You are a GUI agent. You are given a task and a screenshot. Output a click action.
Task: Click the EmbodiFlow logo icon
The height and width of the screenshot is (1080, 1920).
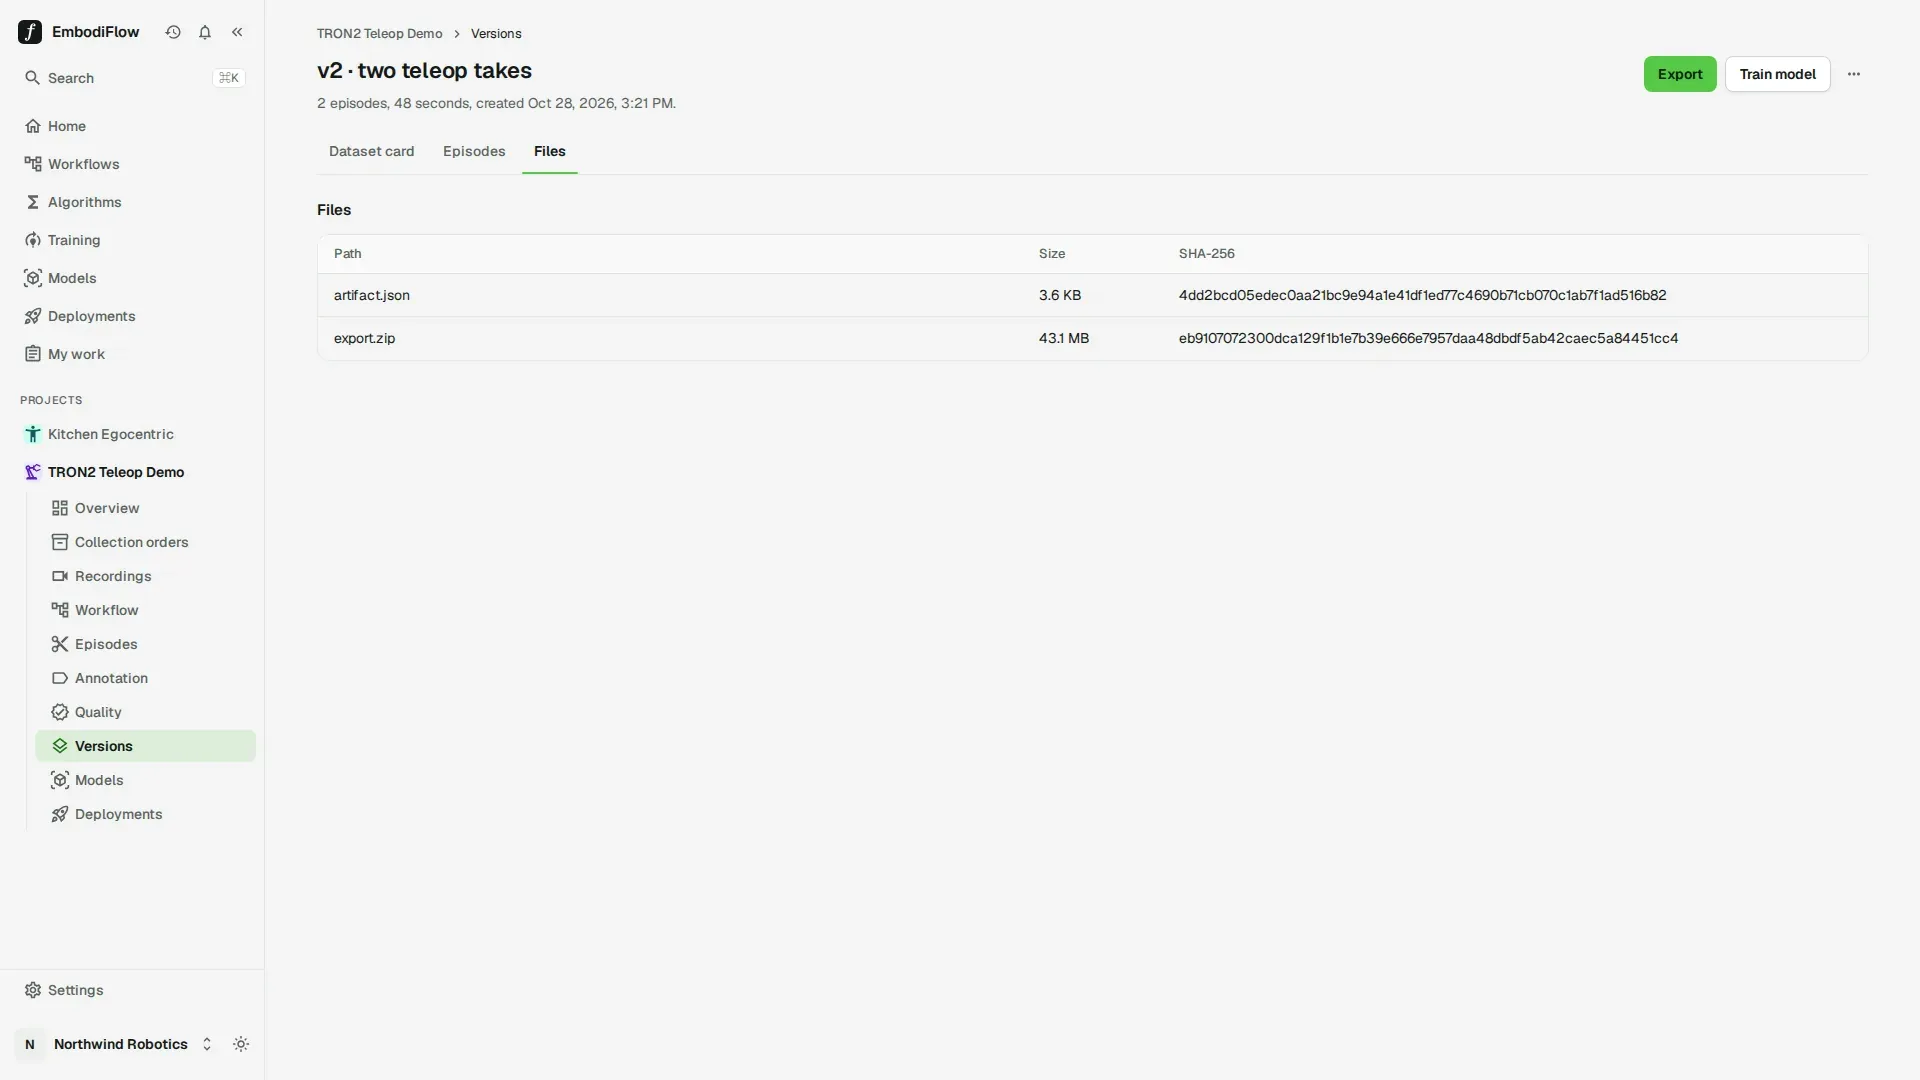[30, 32]
